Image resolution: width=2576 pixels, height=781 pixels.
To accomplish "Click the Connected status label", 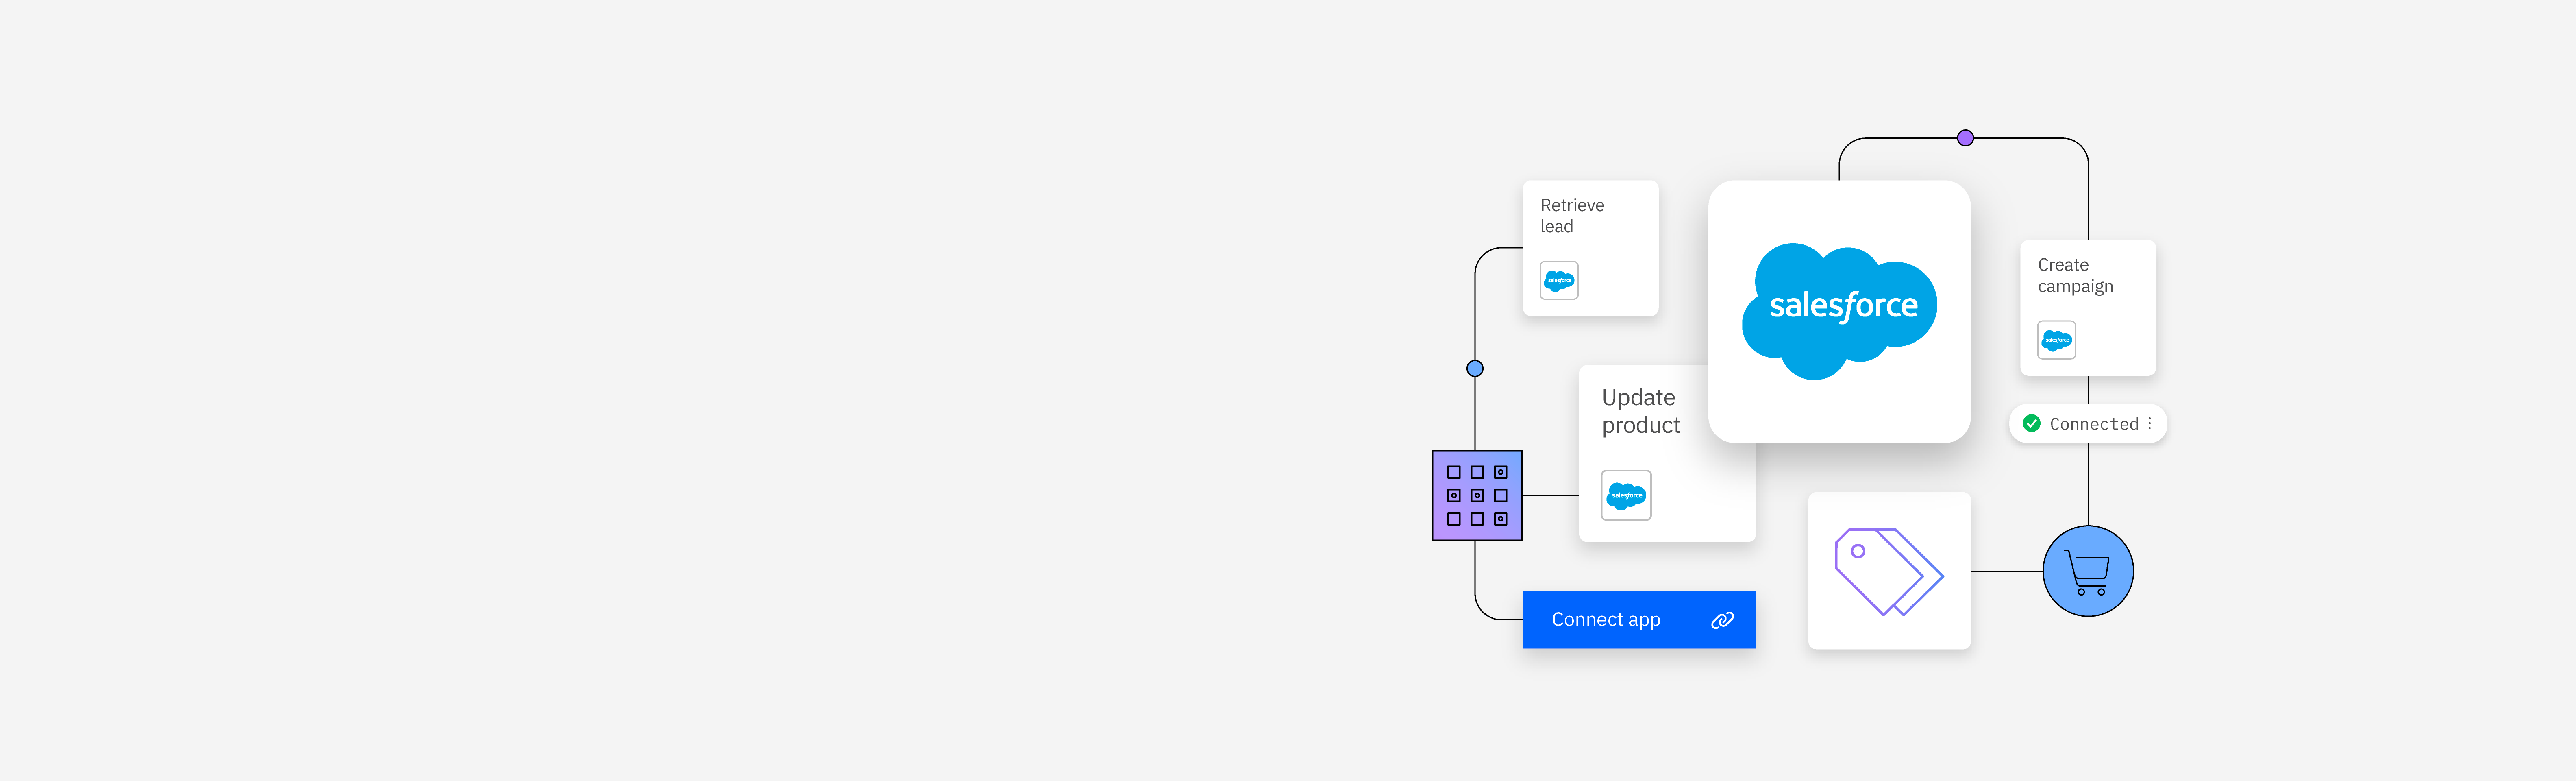I will click(2093, 424).
